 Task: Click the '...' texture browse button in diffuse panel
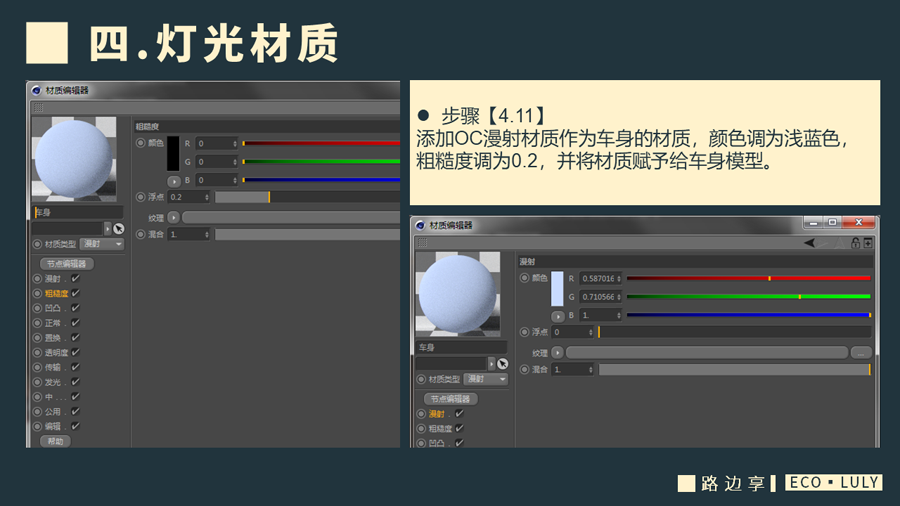(862, 353)
